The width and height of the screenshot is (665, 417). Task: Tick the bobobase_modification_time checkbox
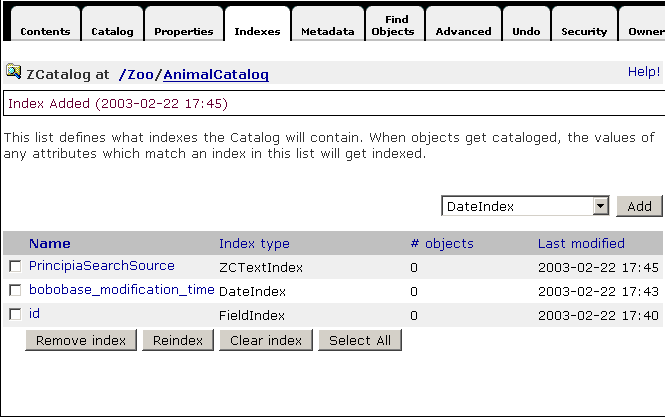point(15,290)
